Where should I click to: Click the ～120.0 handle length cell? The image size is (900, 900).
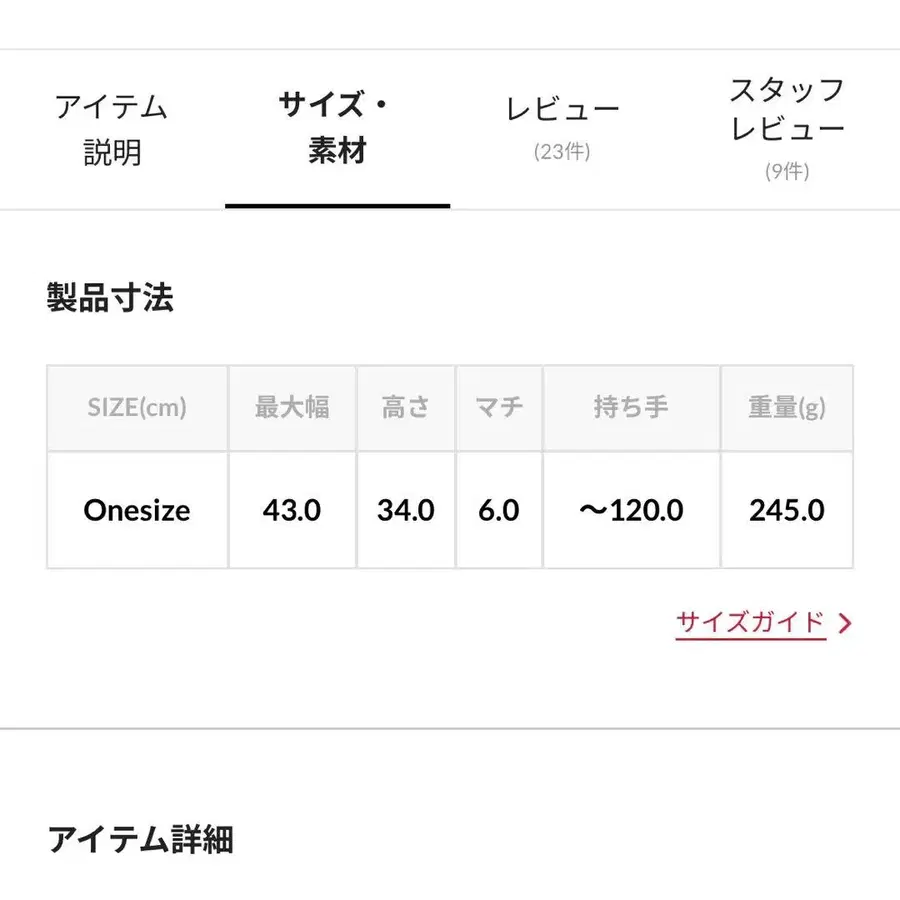[x=631, y=510]
